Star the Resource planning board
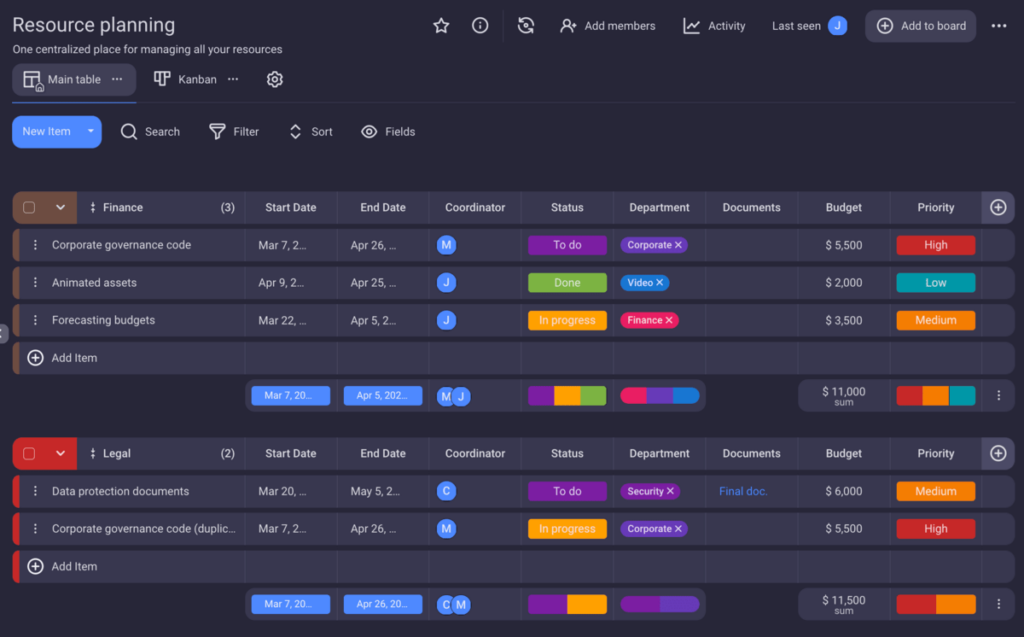Image resolution: width=1024 pixels, height=637 pixels. pyautogui.click(x=441, y=26)
